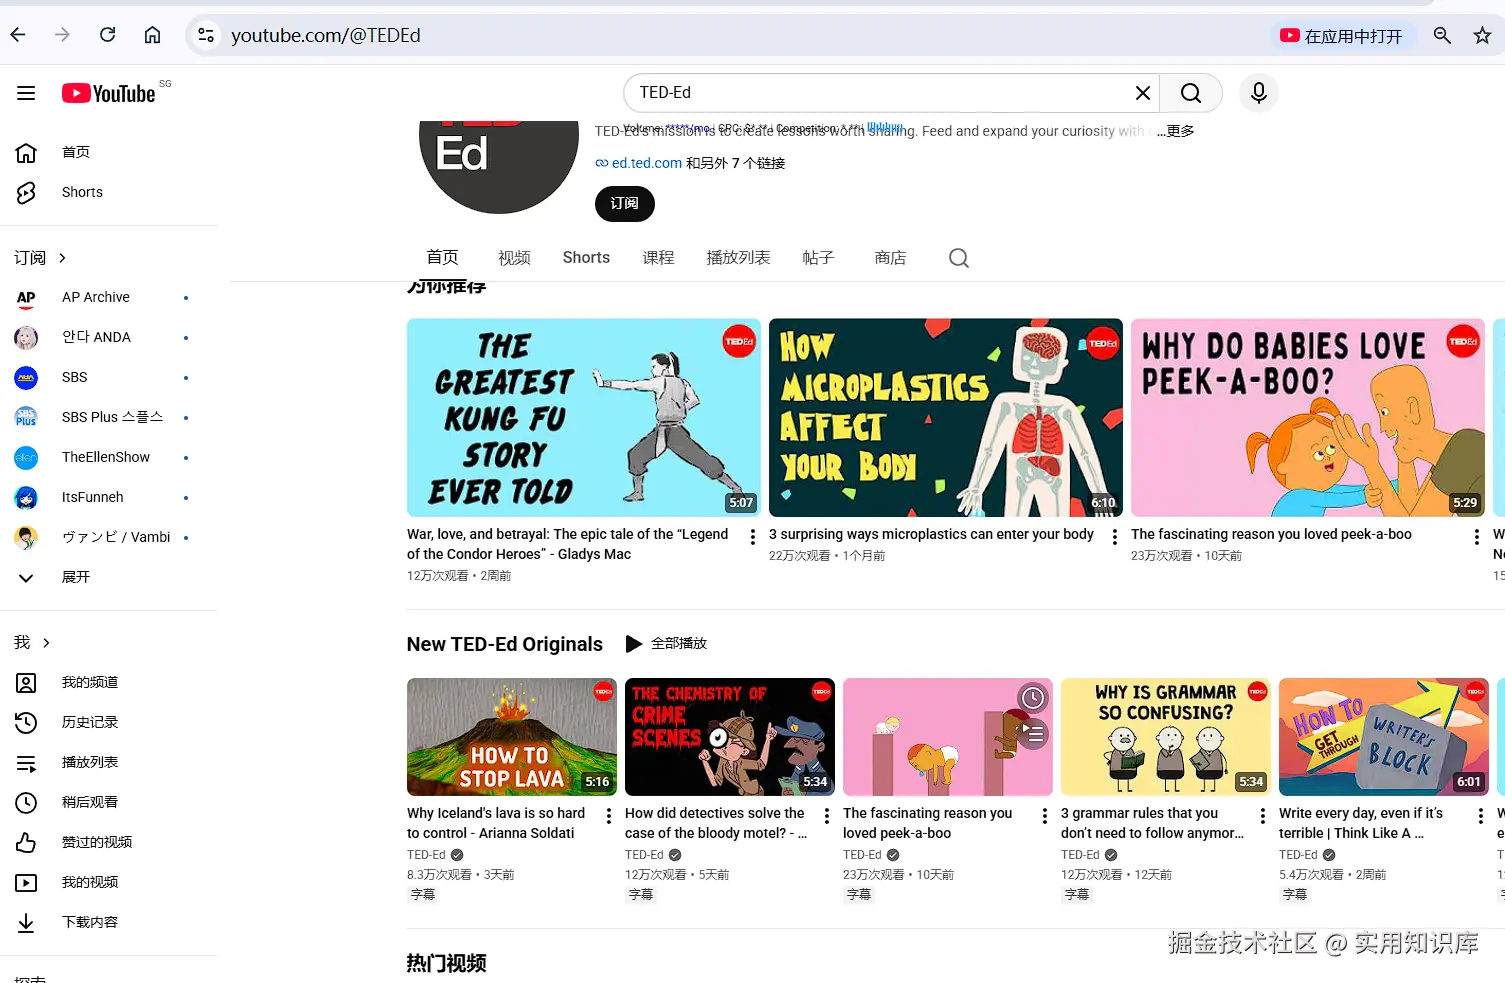The width and height of the screenshot is (1505, 983).
Task: Open browser home page button
Action: pos(152,35)
